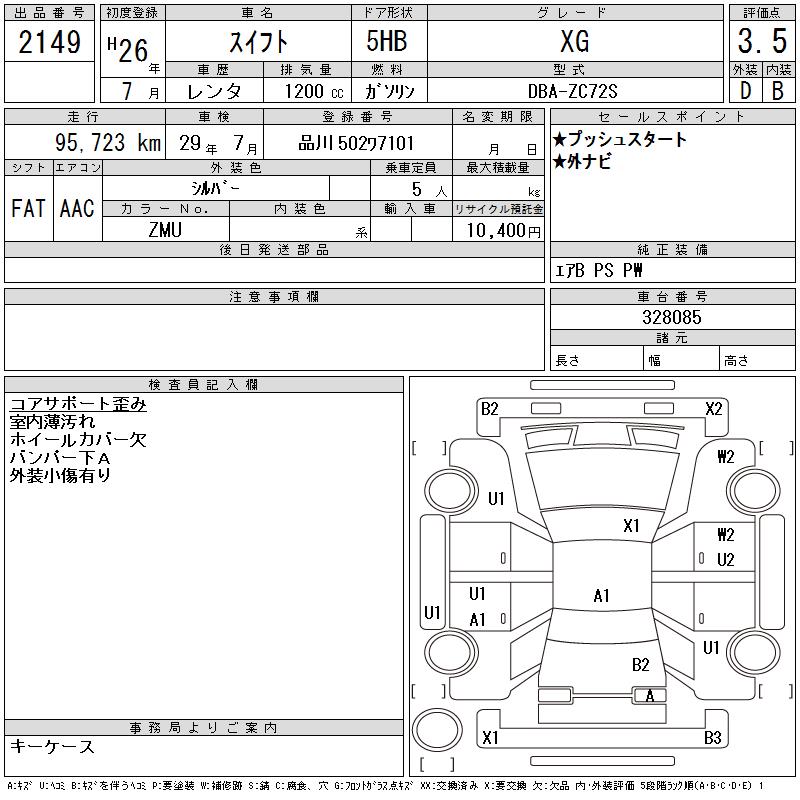This screenshot has width=800, height=800.
Task: Click the registration number 品川502ワ7101
Action: click(x=357, y=143)
